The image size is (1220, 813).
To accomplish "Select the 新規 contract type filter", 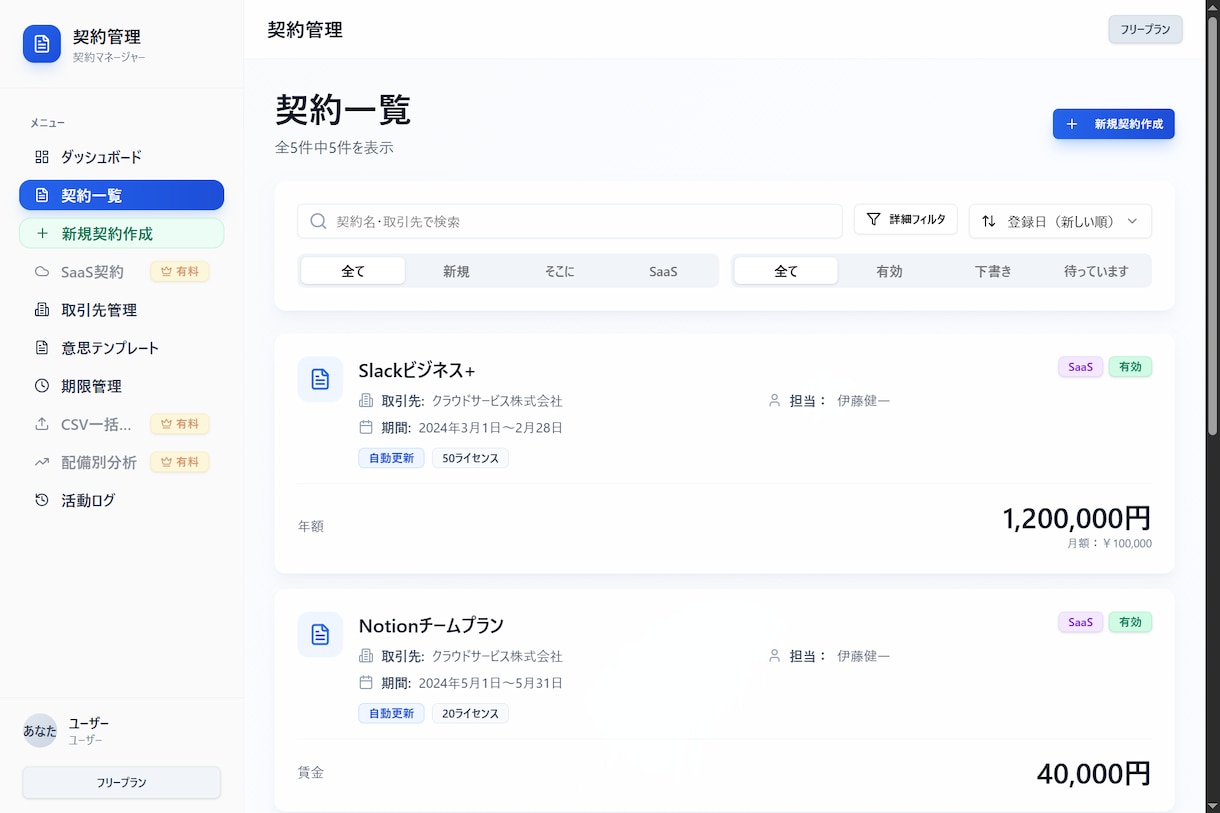I will click(x=456, y=271).
